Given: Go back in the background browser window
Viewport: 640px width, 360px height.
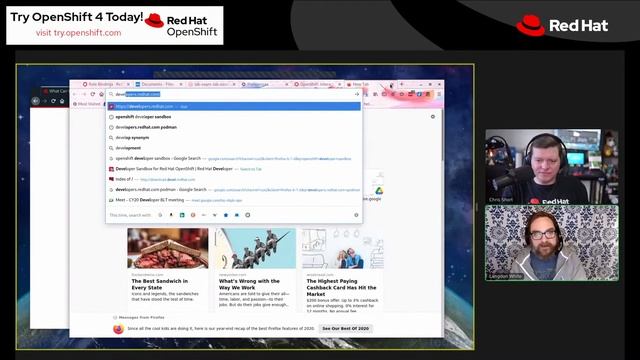Looking at the screenshot, I should click(x=36, y=101).
